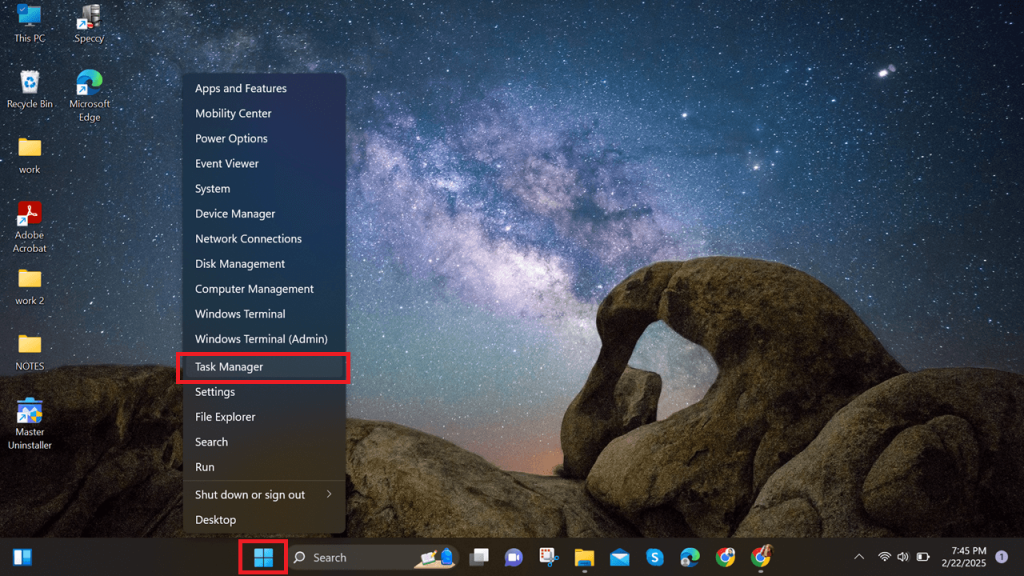Launch Skype from the taskbar
Viewport: 1024px width, 576px height.
pos(654,557)
